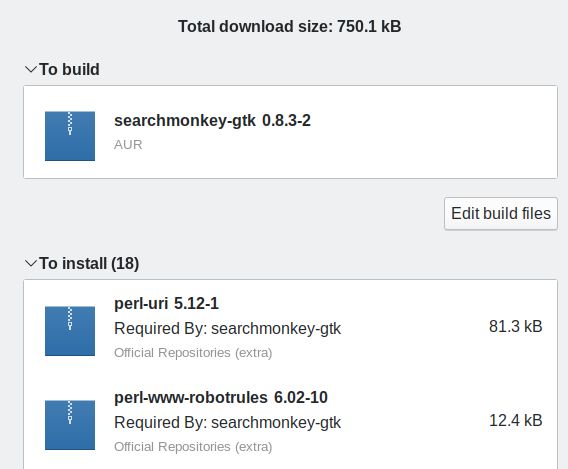Click the perl-uri package archive icon

70,331
